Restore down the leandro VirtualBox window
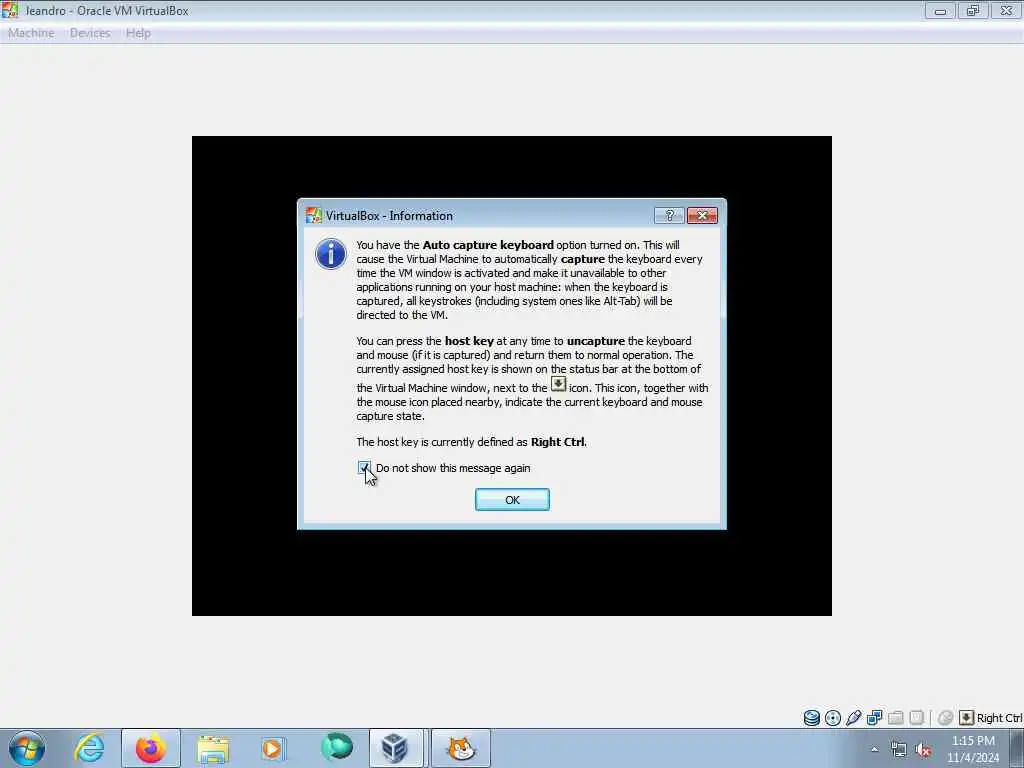The image size is (1024, 768). 973,10
